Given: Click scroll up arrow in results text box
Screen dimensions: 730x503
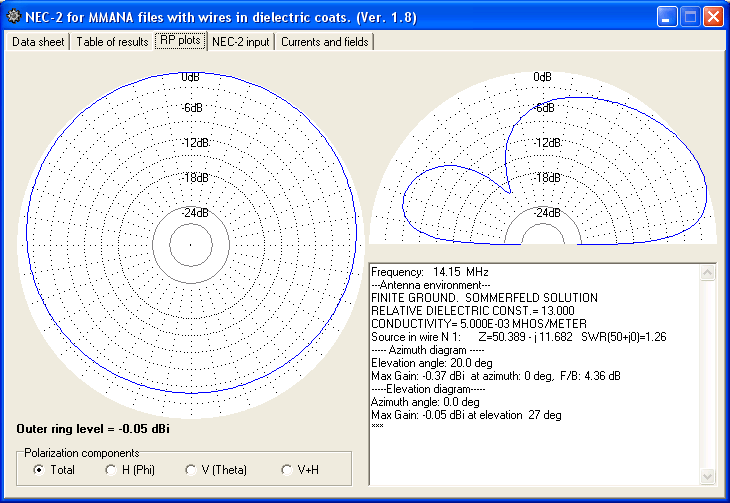Looking at the screenshot, I should [707, 272].
